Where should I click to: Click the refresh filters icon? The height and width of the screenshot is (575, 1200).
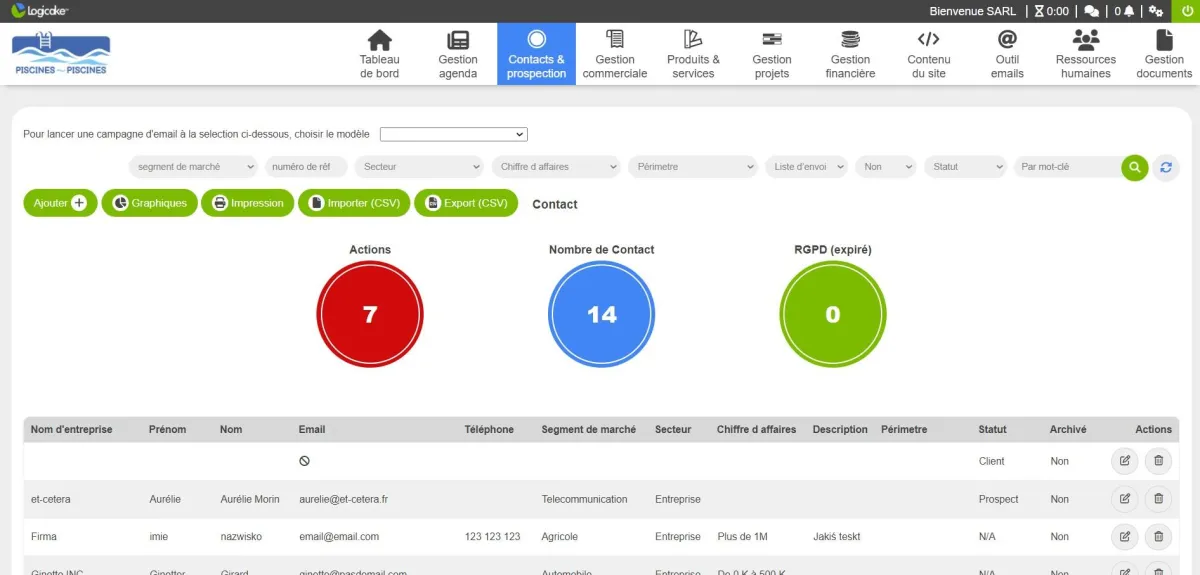click(x=1165, y=167)
